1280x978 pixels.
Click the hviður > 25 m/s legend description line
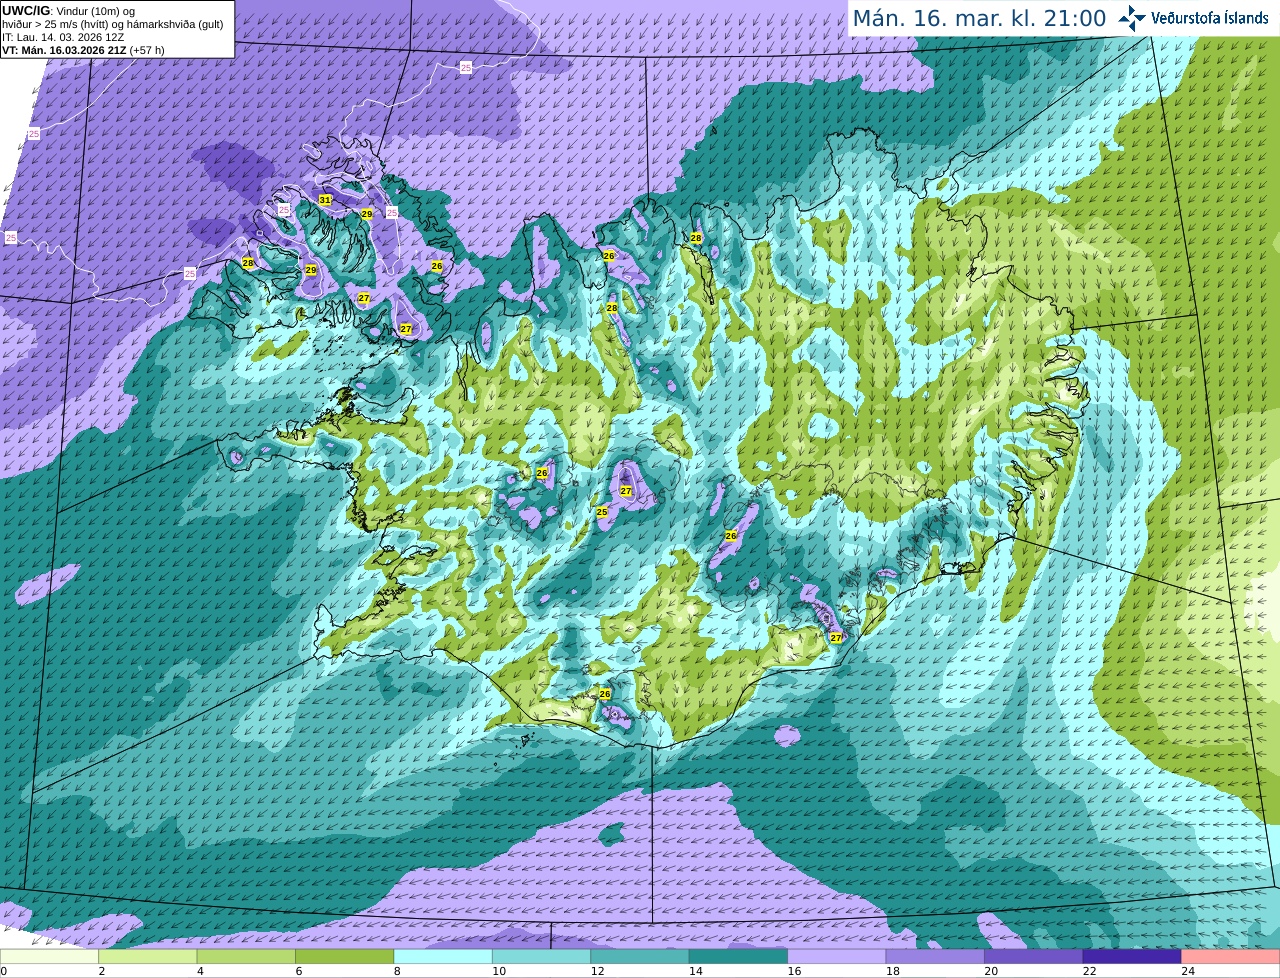(x=112, y=24)
